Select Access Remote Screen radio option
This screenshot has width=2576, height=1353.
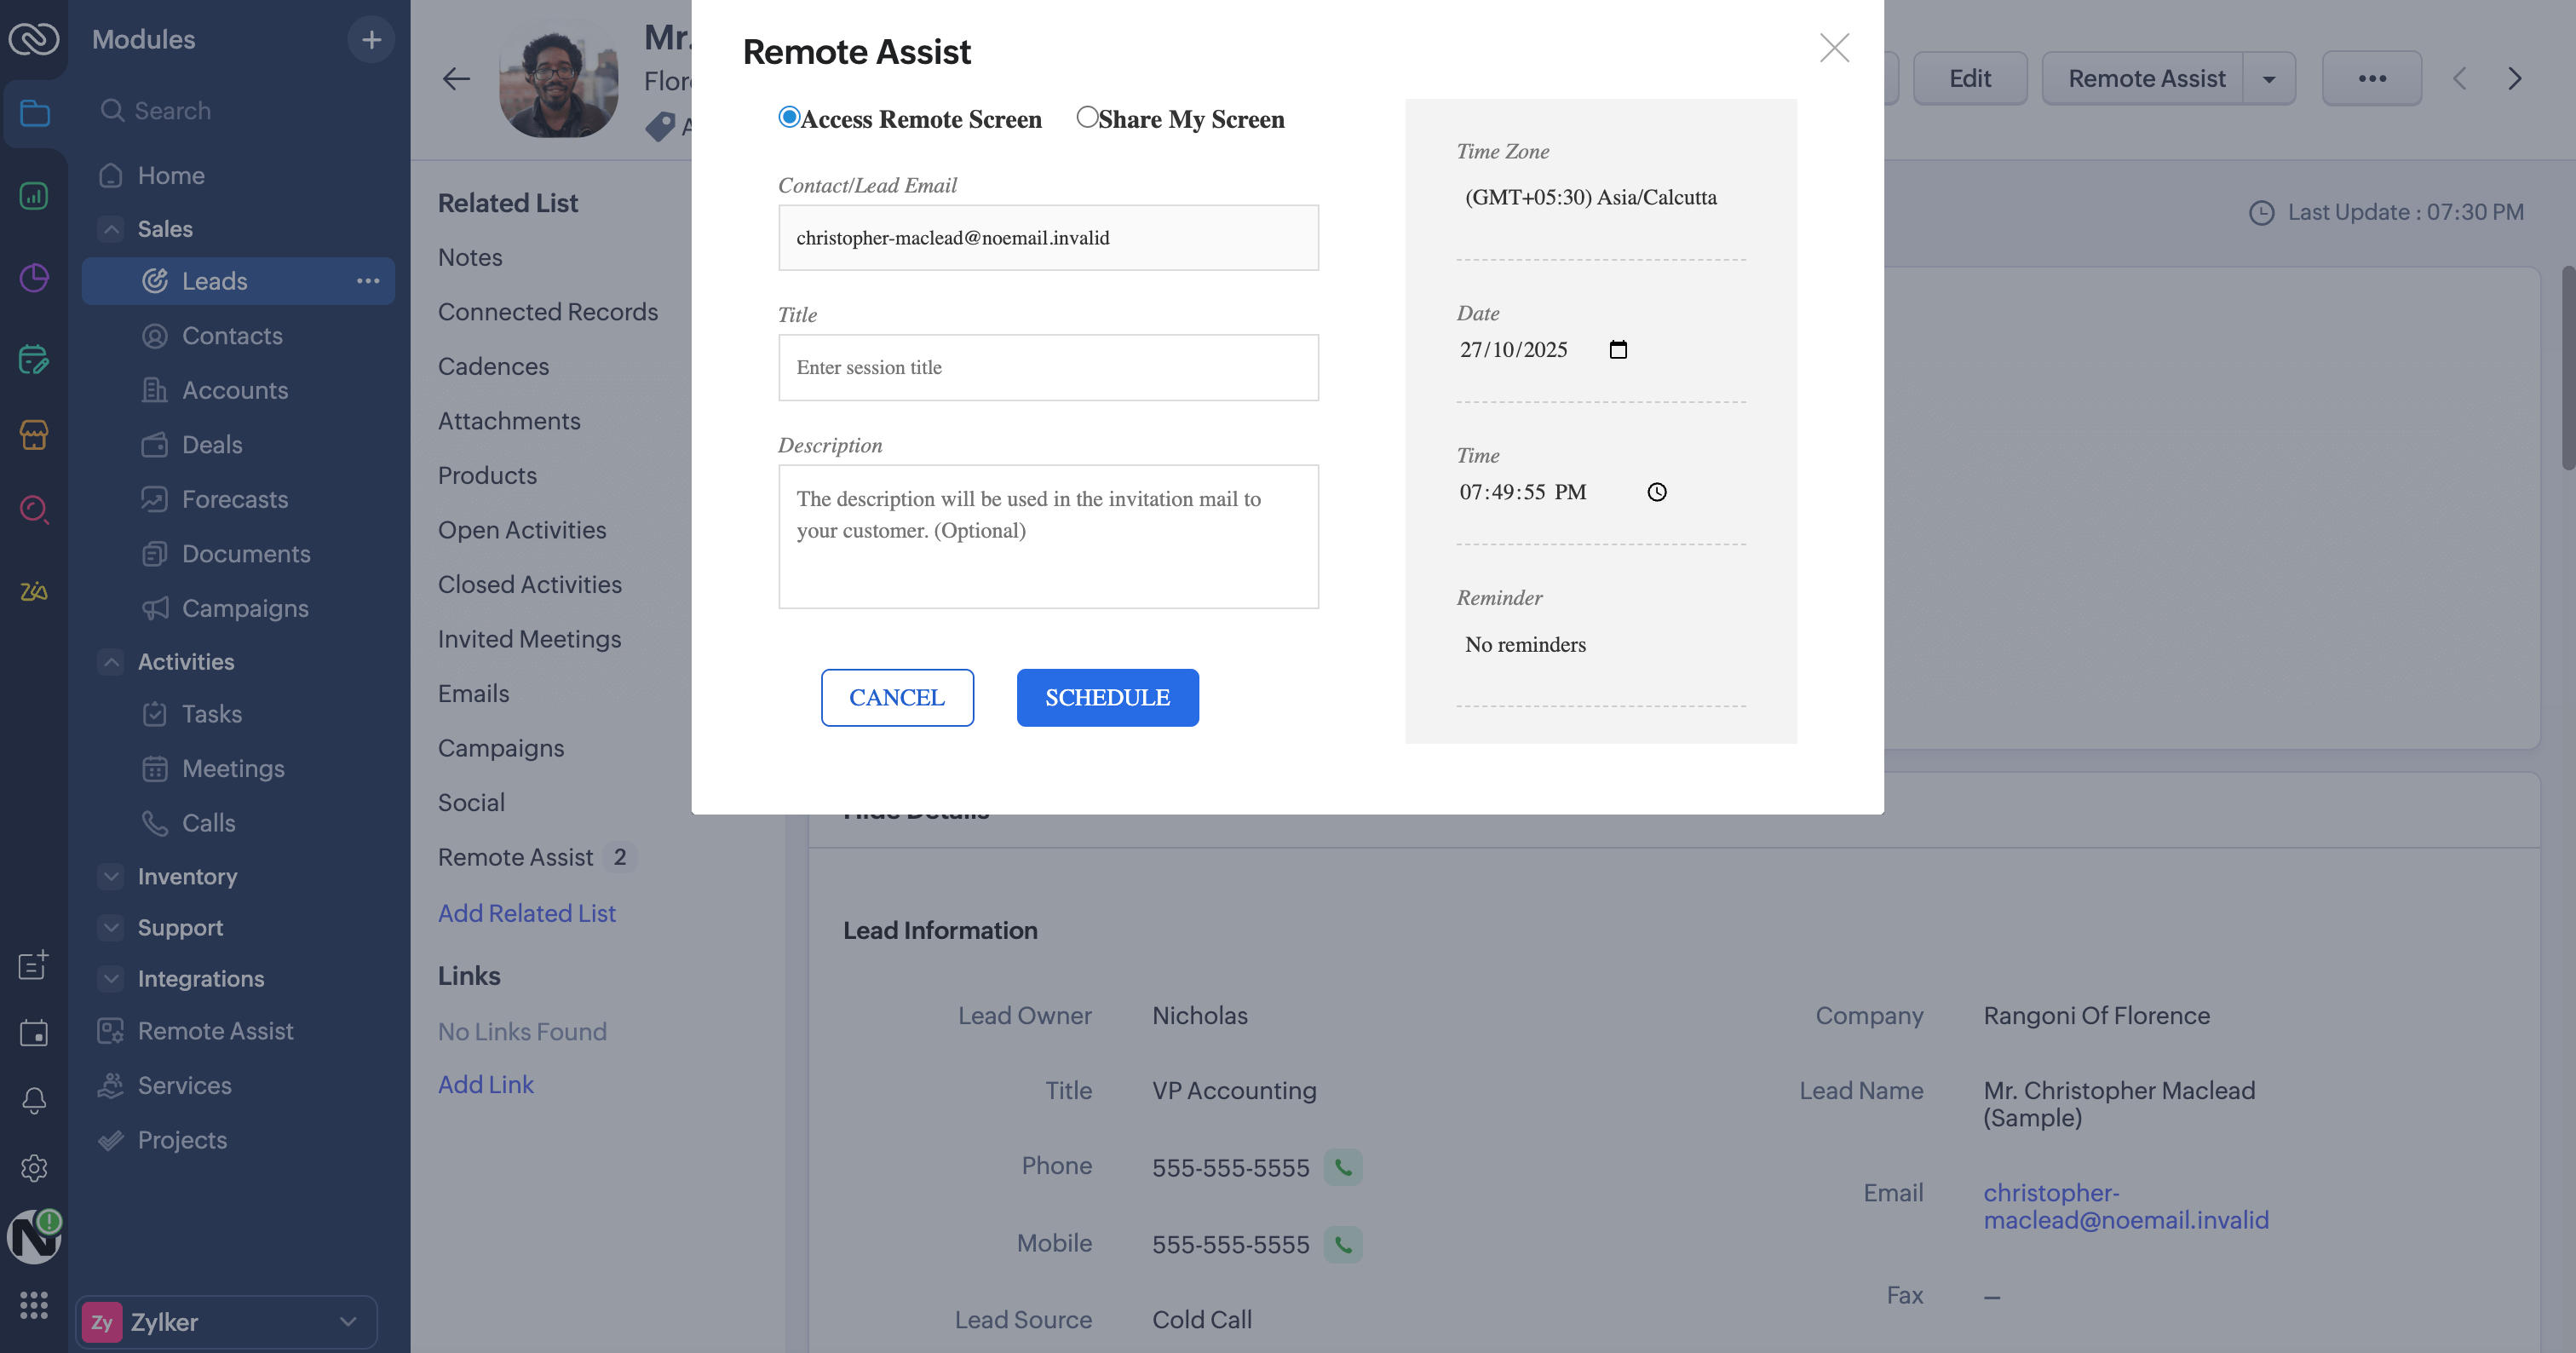point(789,118)
